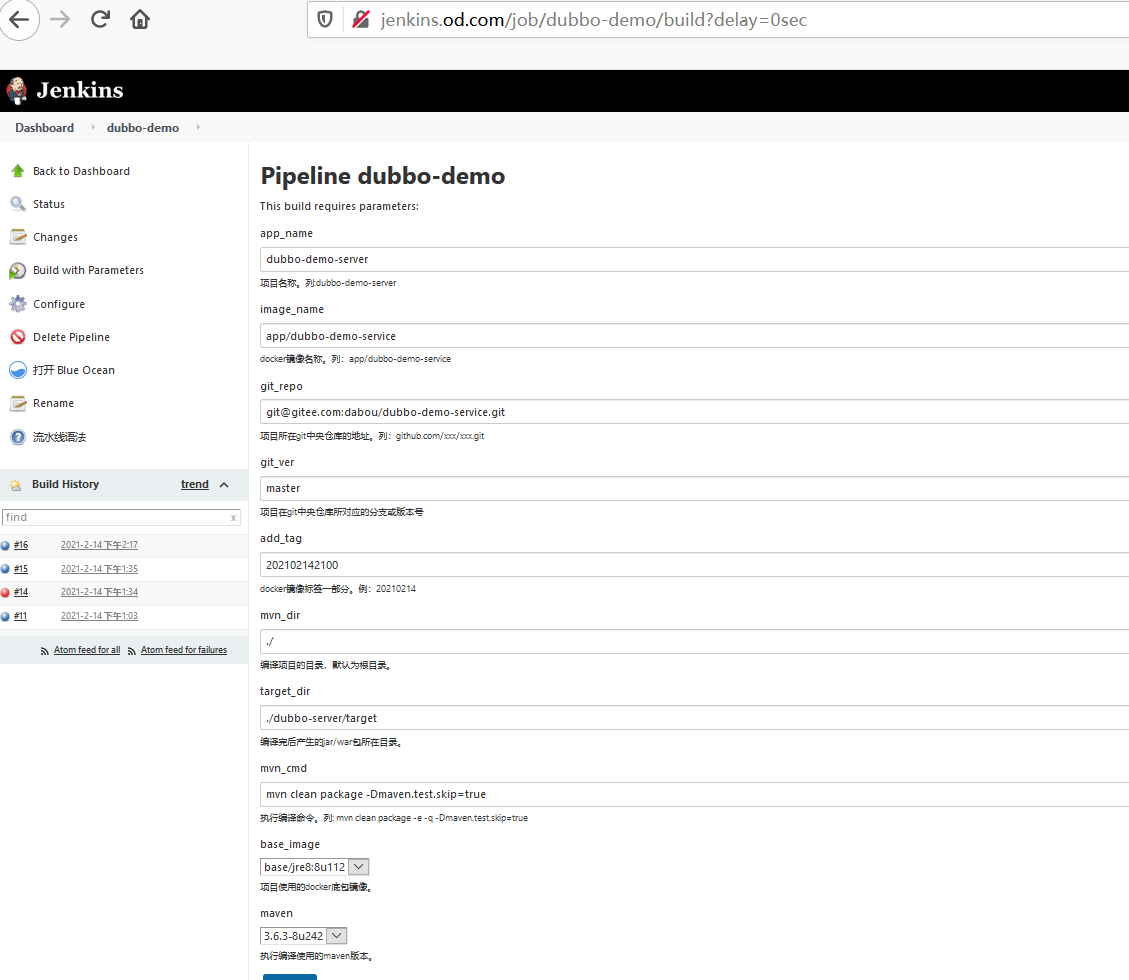Click the browser forward arrow
Image resolution: width=1129 pixels, height=980 pixels.
pos(60,19)
